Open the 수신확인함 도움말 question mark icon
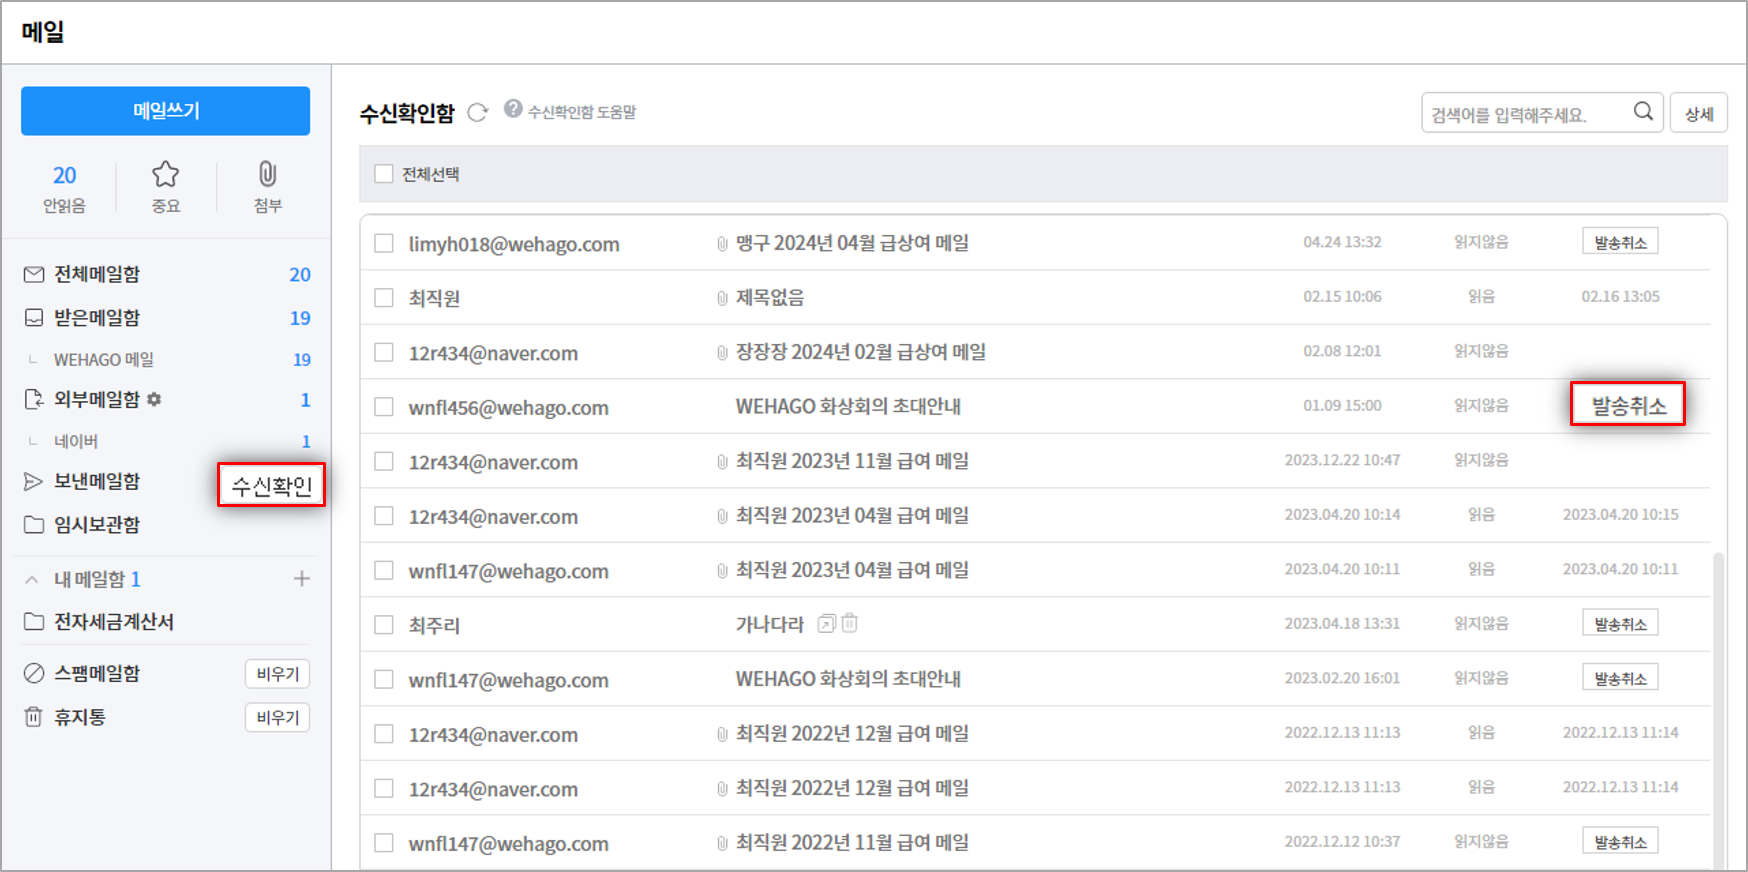The image size is (1748, 872). 513,109
